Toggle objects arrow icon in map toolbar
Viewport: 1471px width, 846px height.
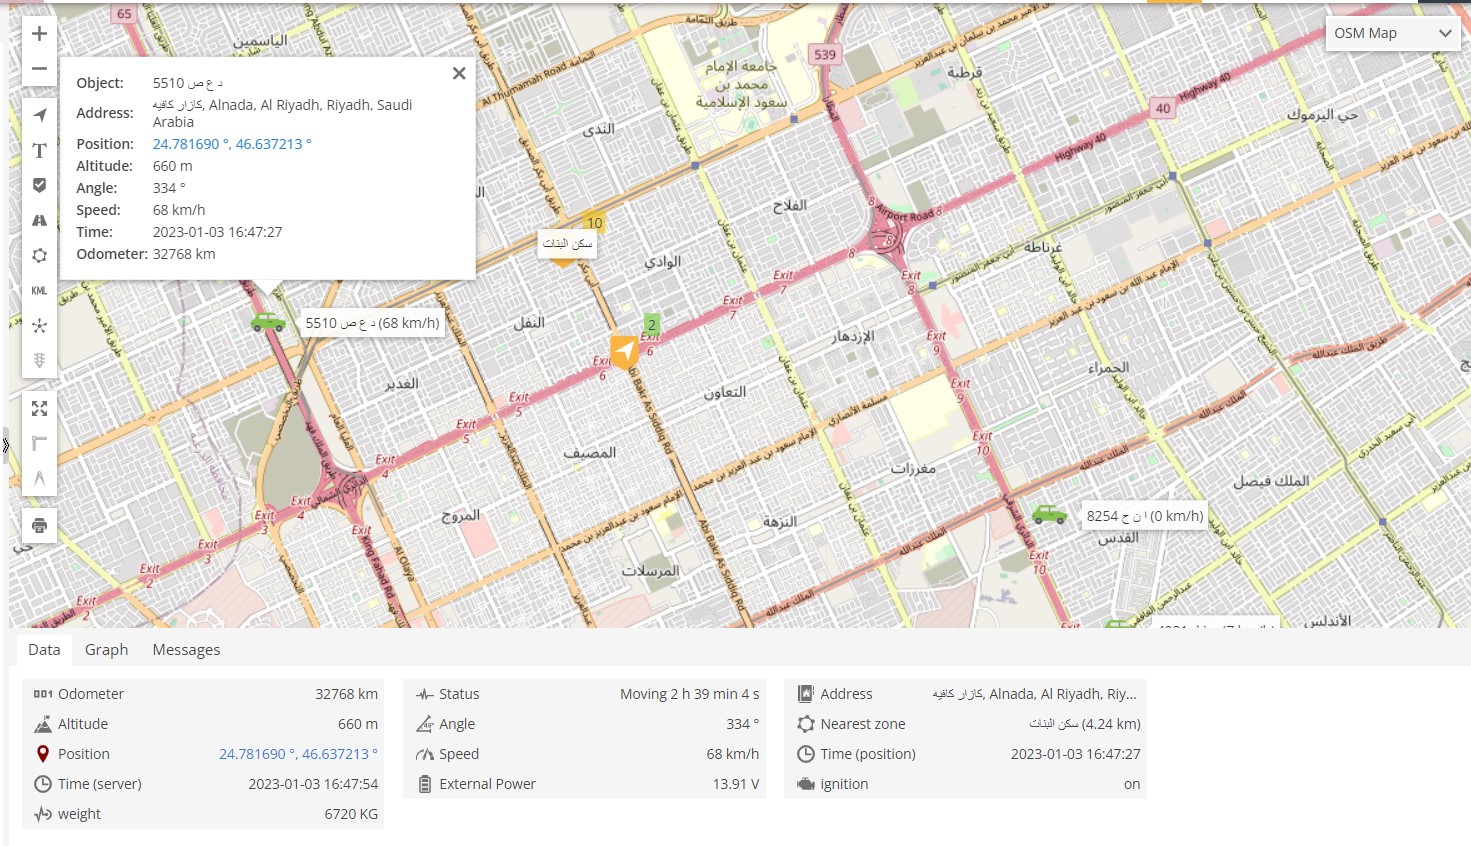tap(39, 115)
